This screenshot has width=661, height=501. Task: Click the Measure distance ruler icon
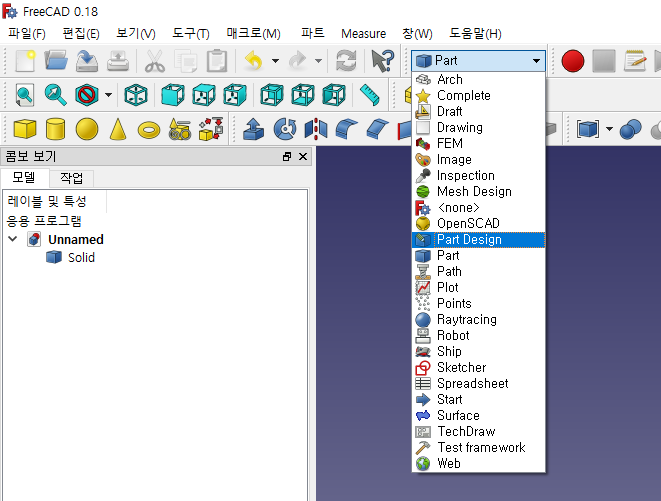[370, 95]
